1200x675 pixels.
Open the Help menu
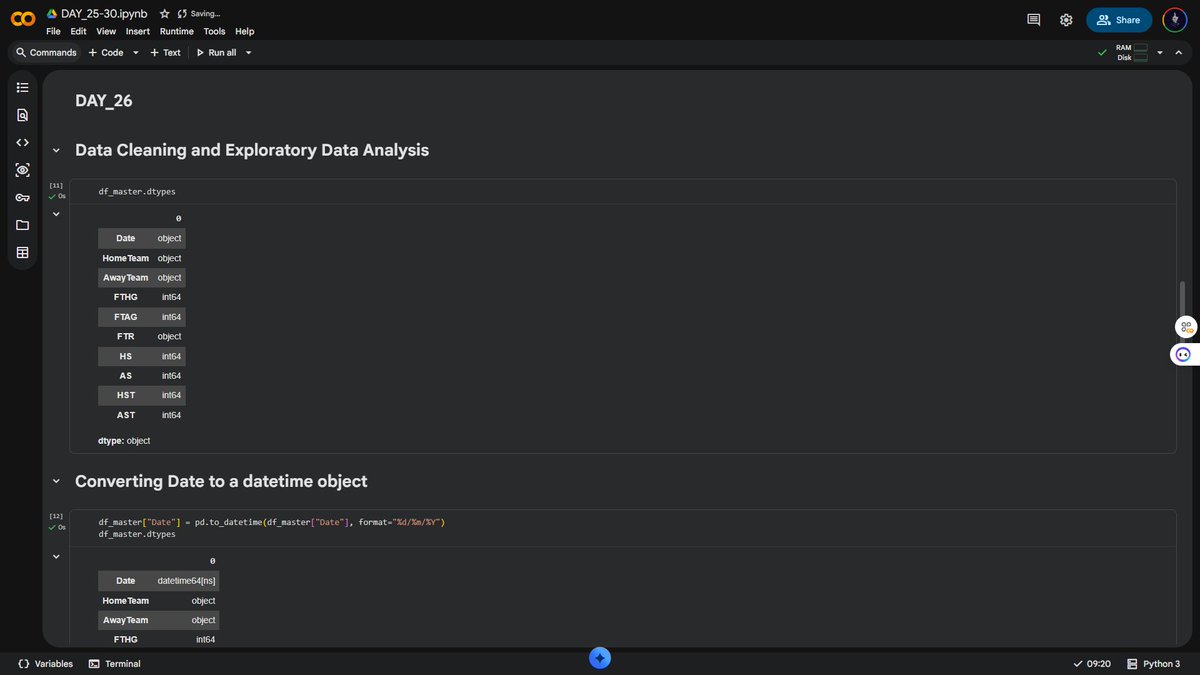coord(244,31)
